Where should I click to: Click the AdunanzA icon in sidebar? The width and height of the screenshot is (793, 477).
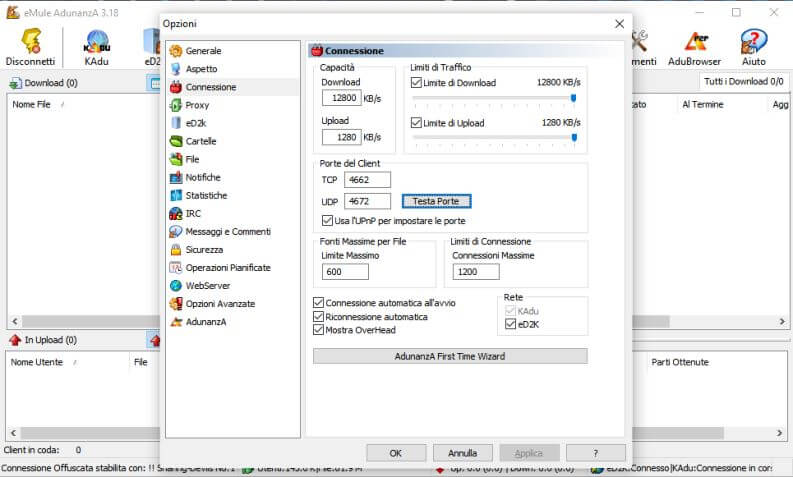pyautogui.click(x=175, y=322)
